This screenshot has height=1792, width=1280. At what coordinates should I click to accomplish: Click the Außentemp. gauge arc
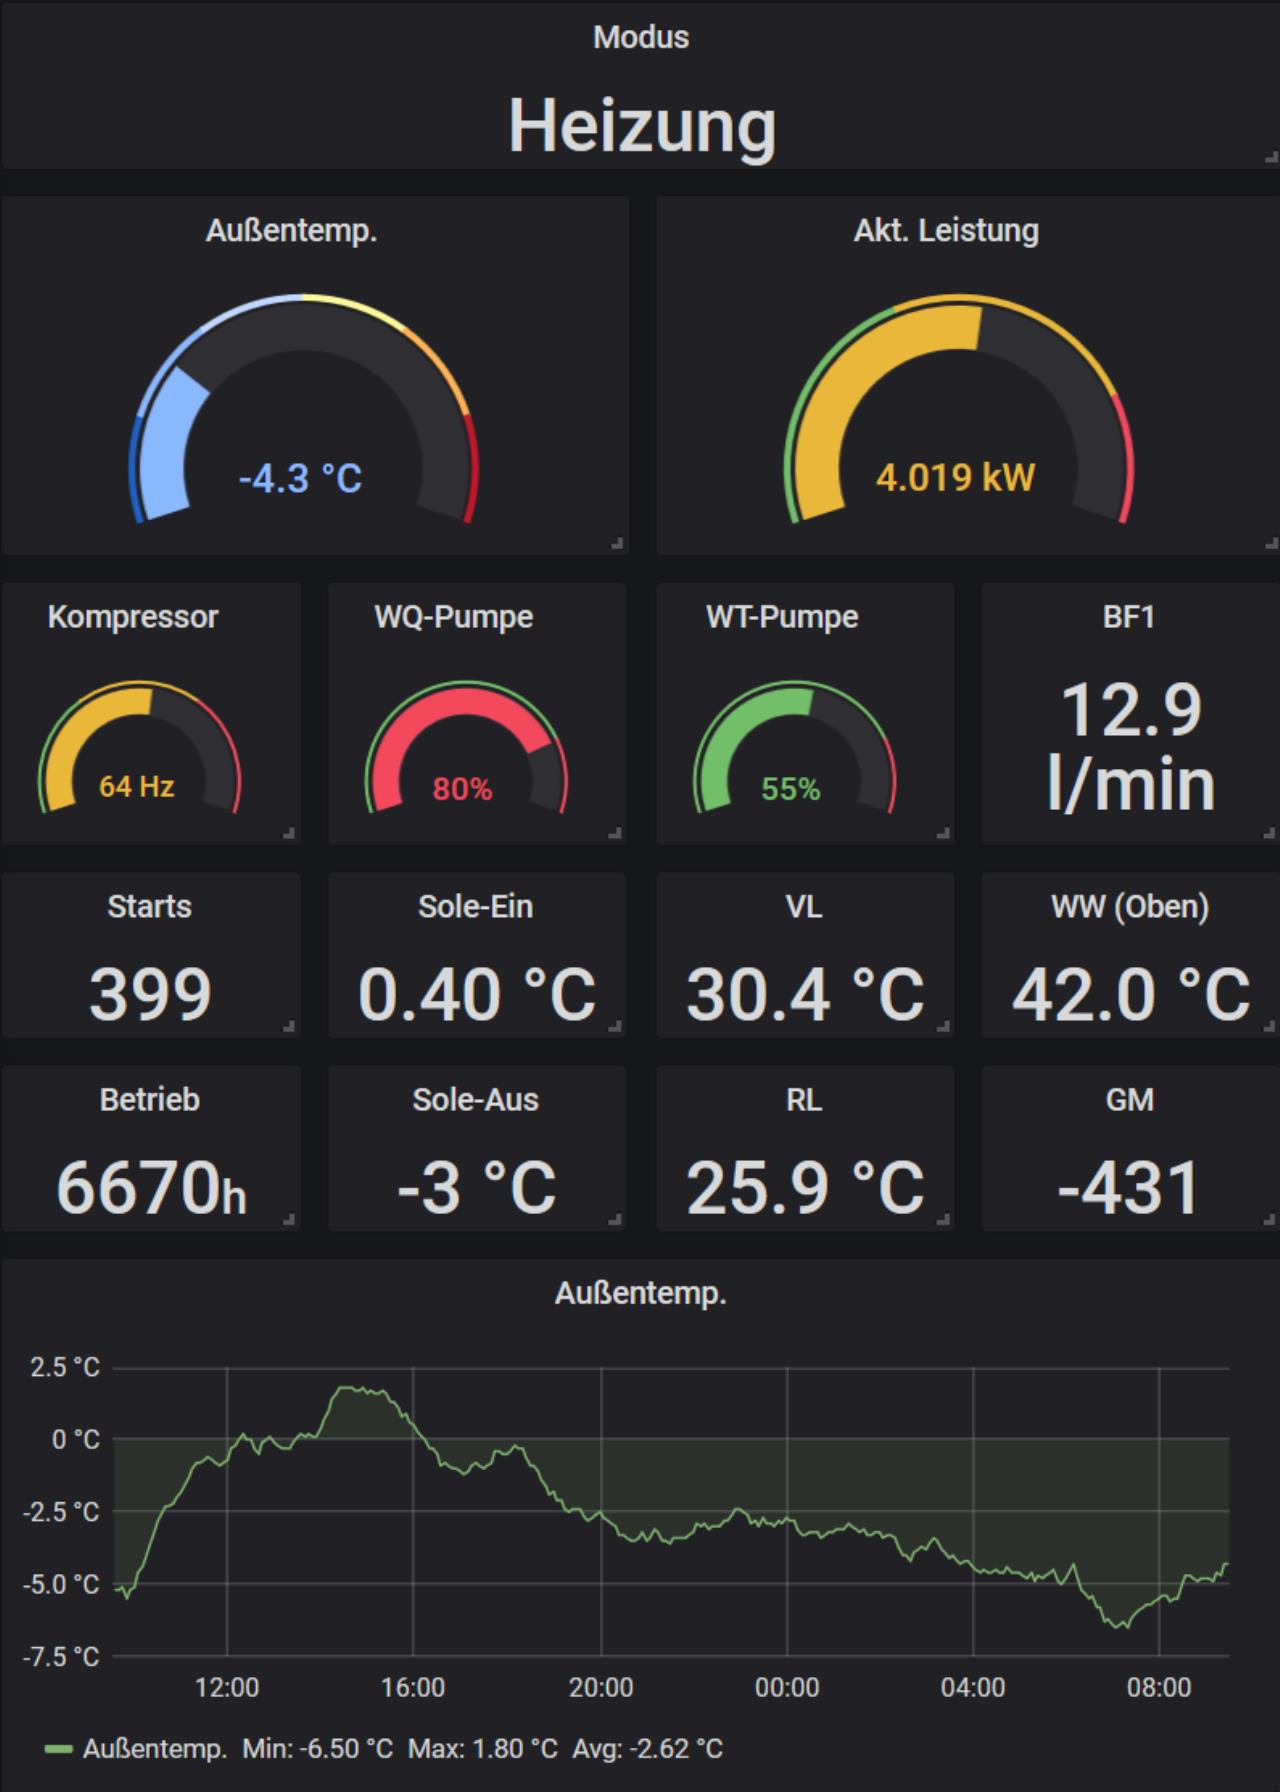click(x=304, y=407)
